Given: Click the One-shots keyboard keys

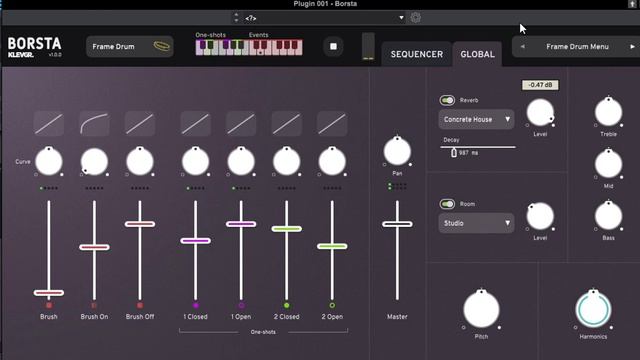Looking at the screenshot, I should 222,47.
